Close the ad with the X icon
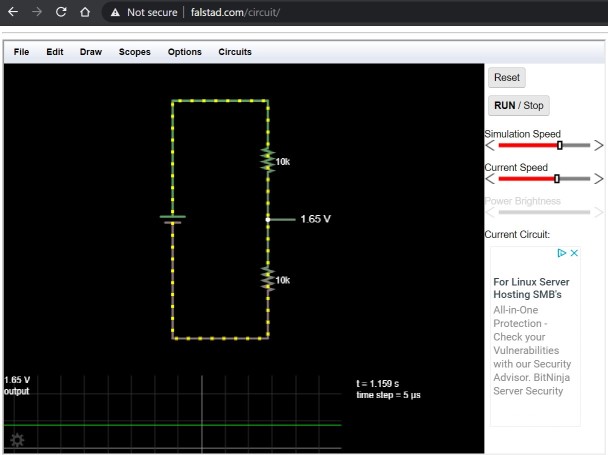Viewport: 608px width, 455px height. (574, 253)
